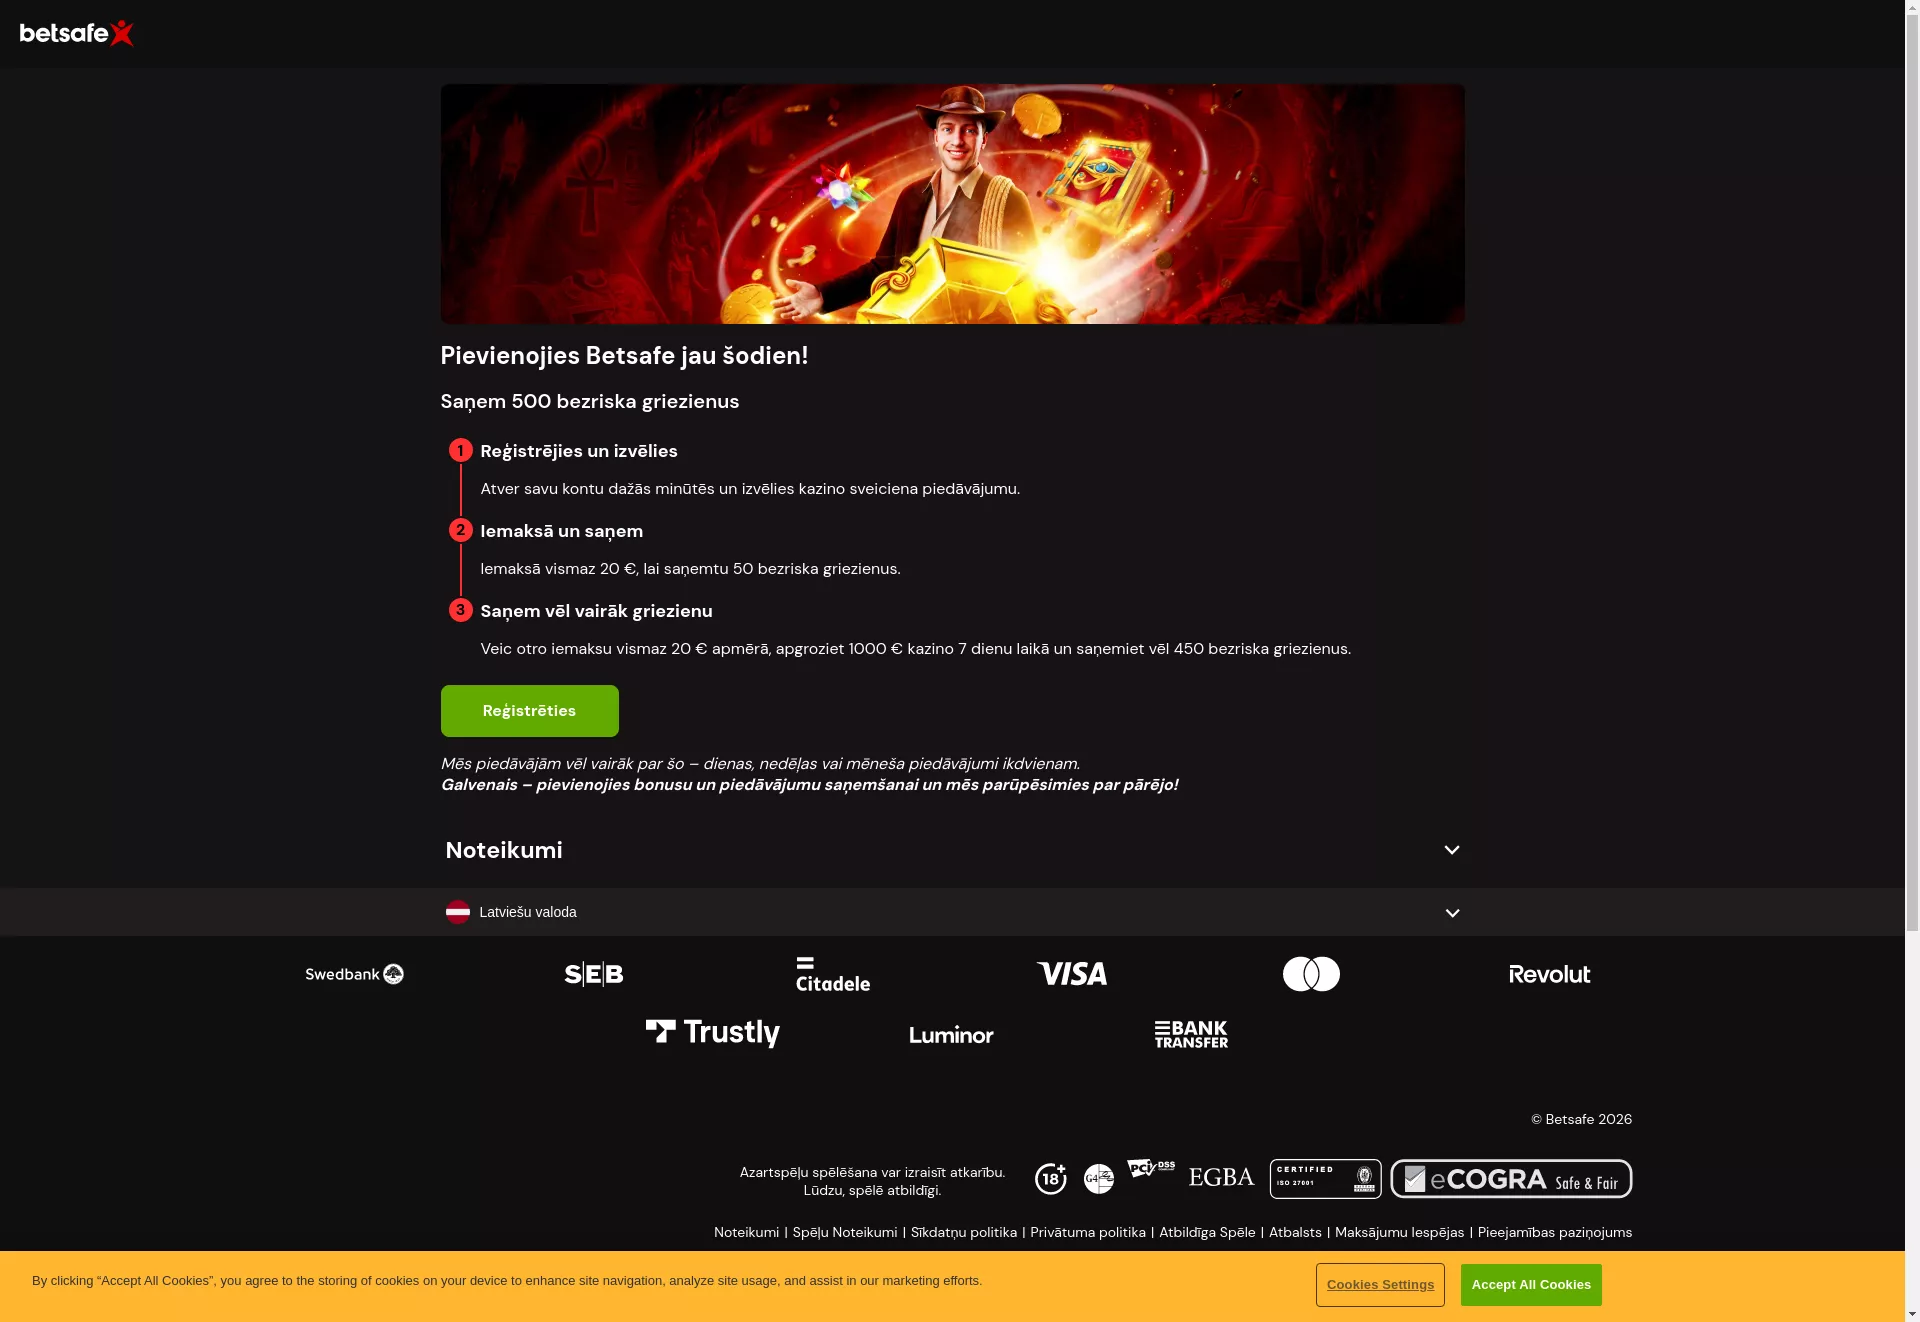This screenshot has width=1920, height=1322.
Task: Click the 'Pievienojies Betsafe jau šodien!' heading
Action: 624,355
